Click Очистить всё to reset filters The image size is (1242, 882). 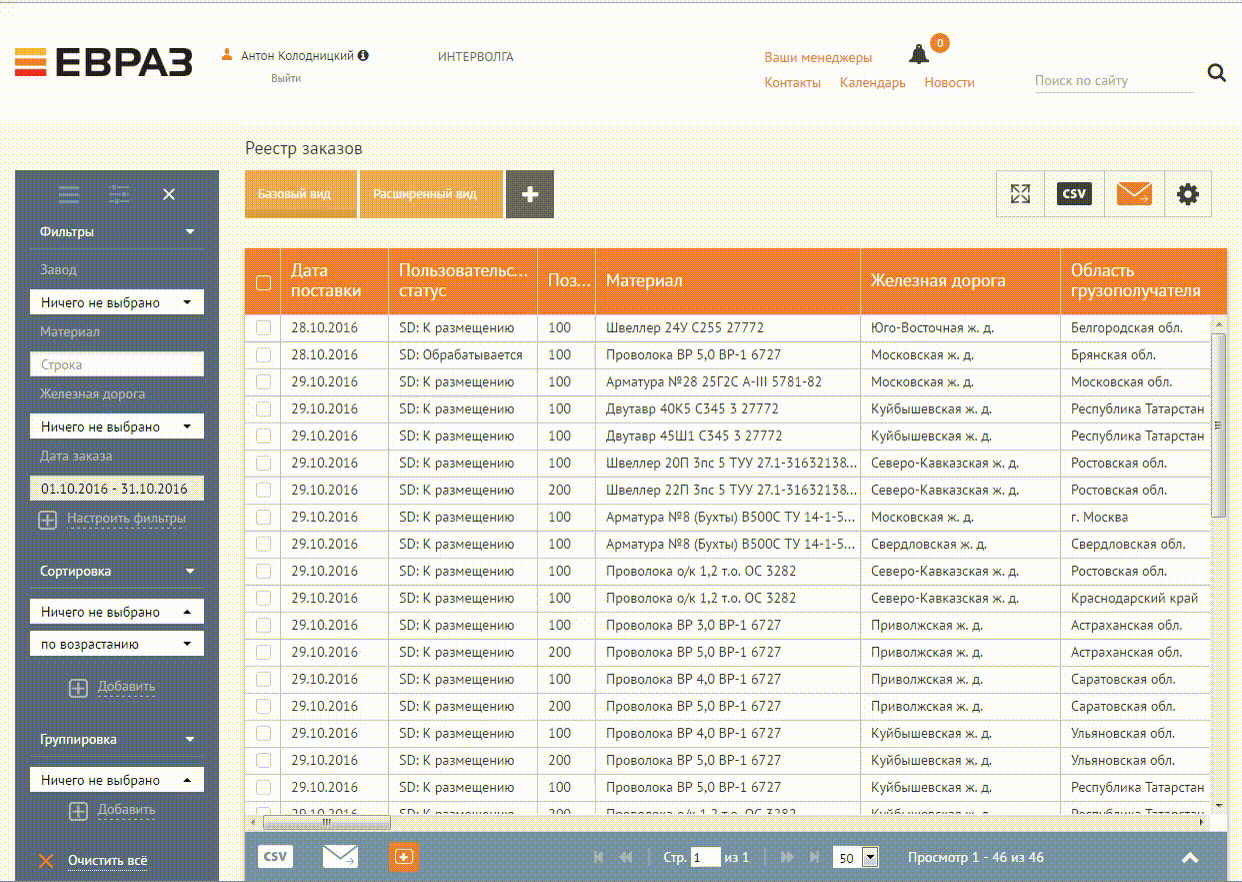[x=107, y=860]
